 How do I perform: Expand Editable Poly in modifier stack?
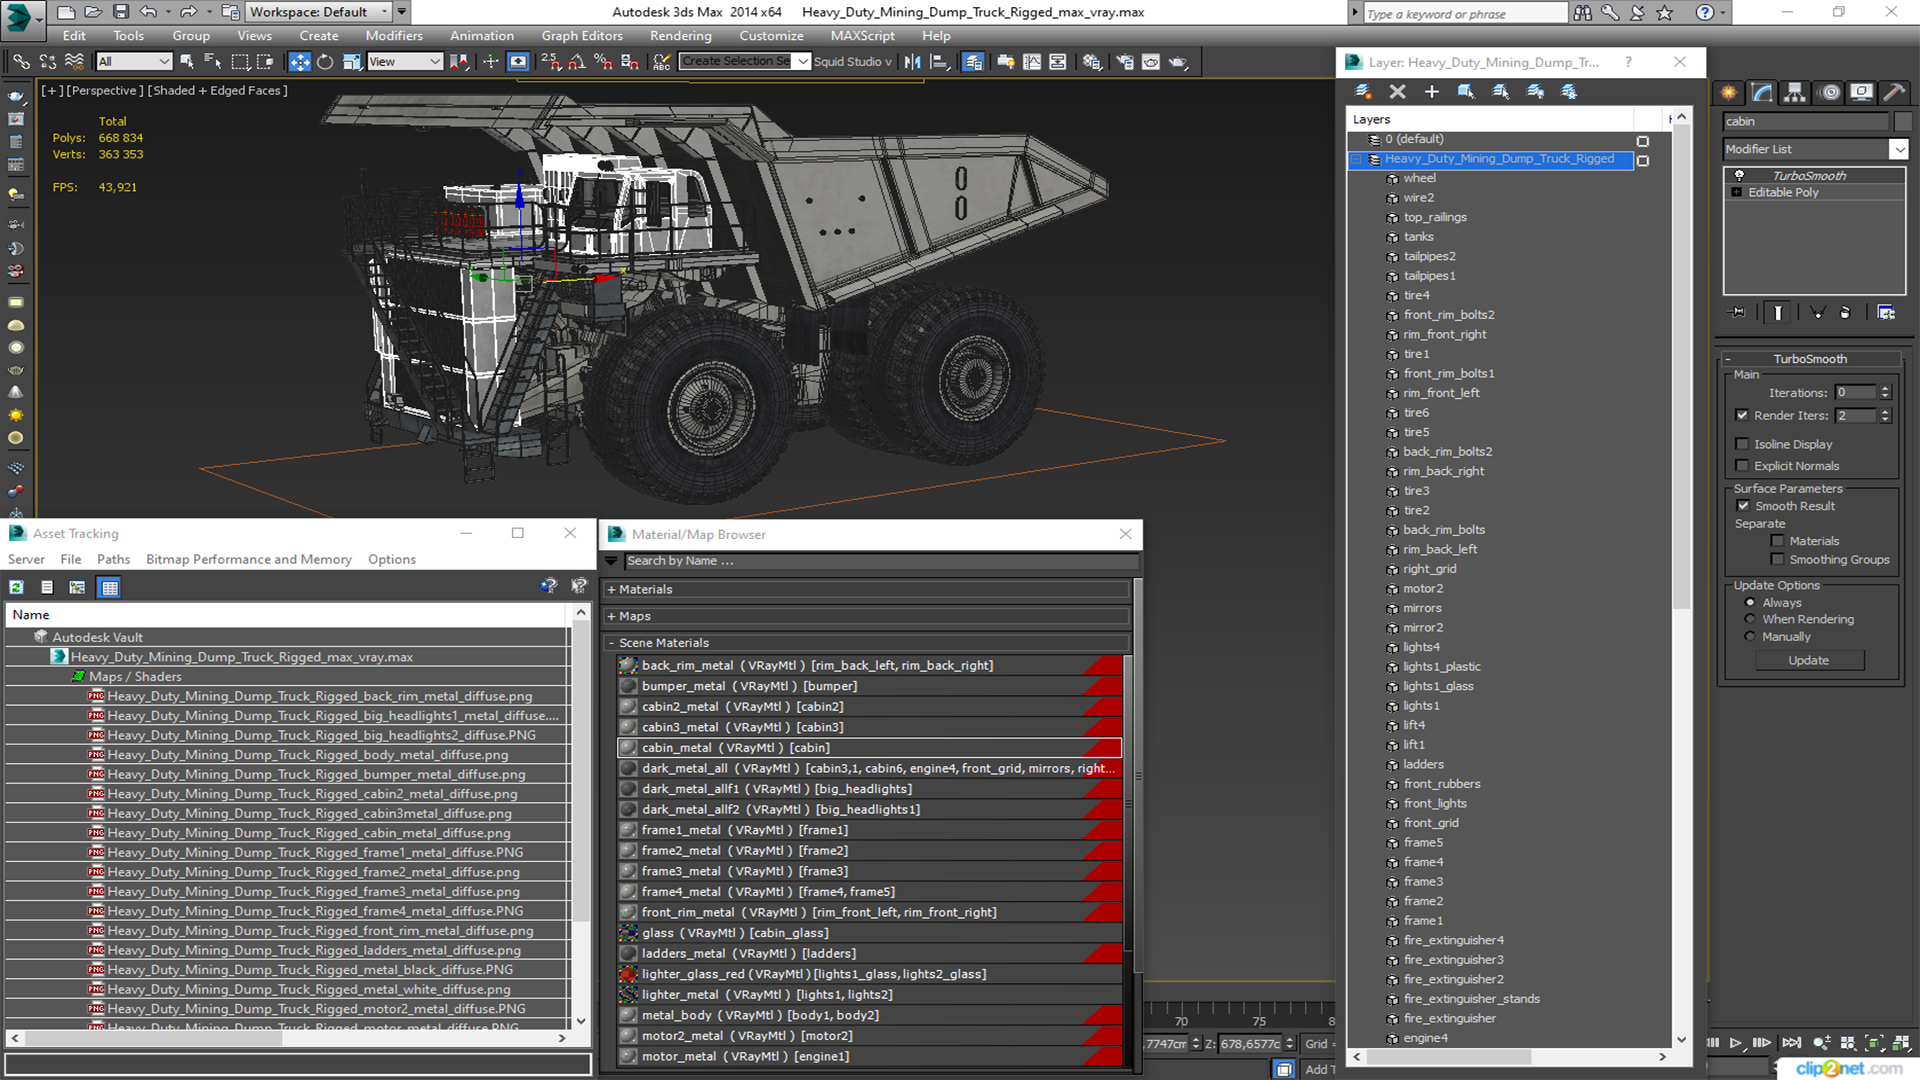tap(1737, 192)
